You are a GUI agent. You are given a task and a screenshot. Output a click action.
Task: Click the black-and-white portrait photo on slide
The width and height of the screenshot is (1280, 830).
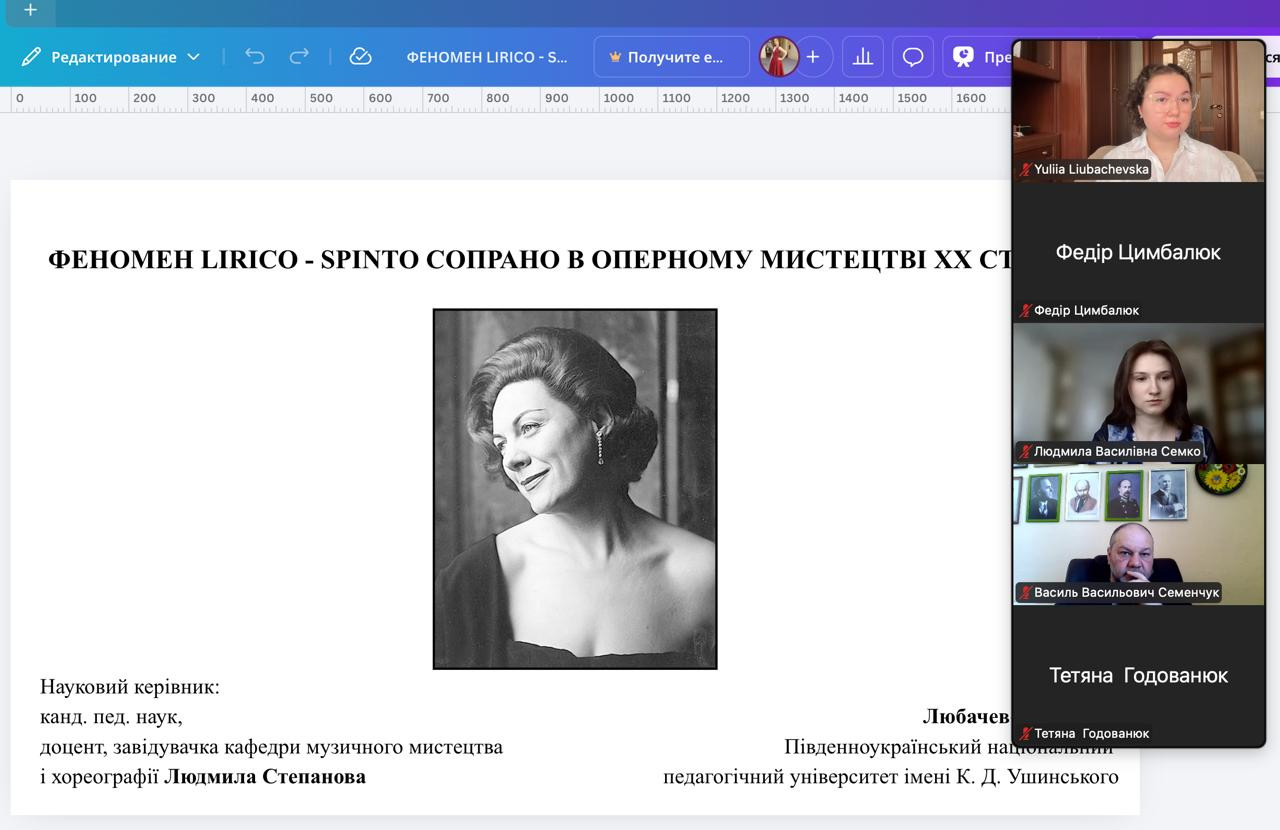575,488
